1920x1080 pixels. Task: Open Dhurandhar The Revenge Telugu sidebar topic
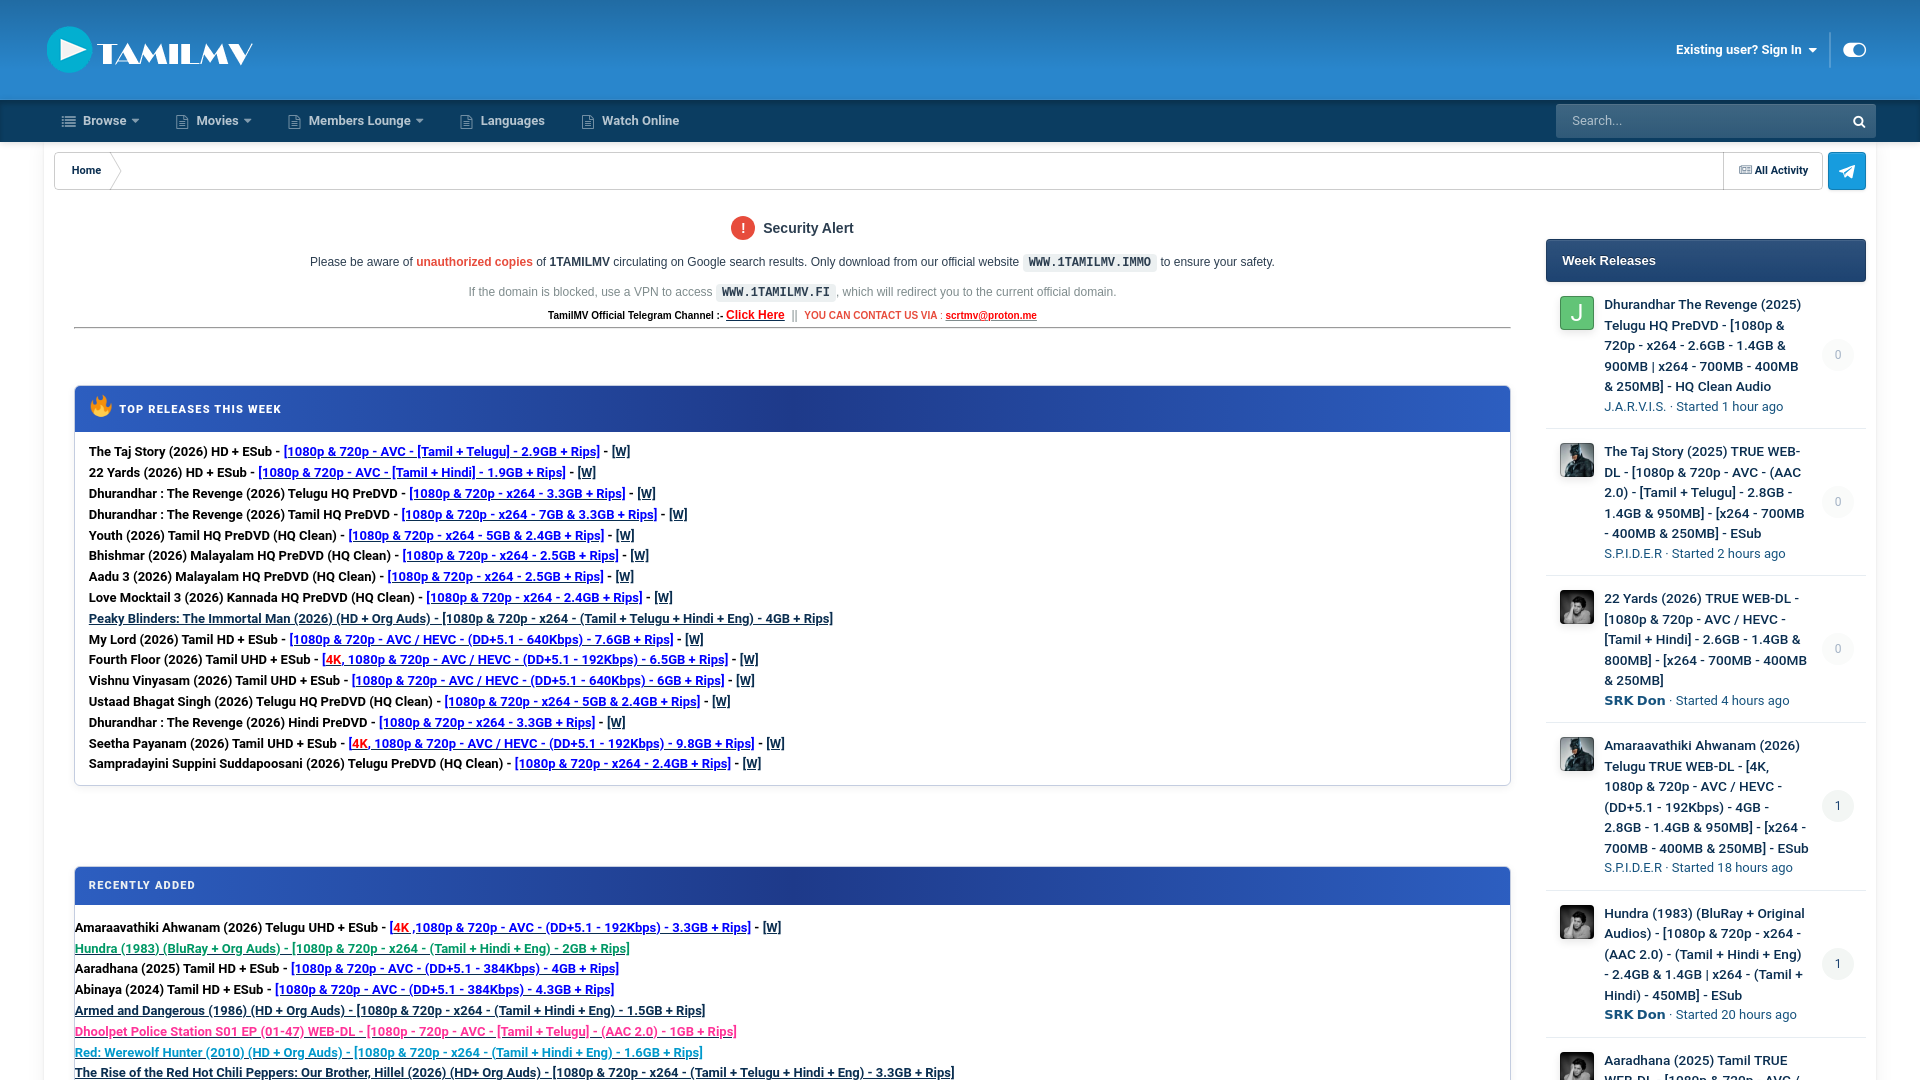1703,346
